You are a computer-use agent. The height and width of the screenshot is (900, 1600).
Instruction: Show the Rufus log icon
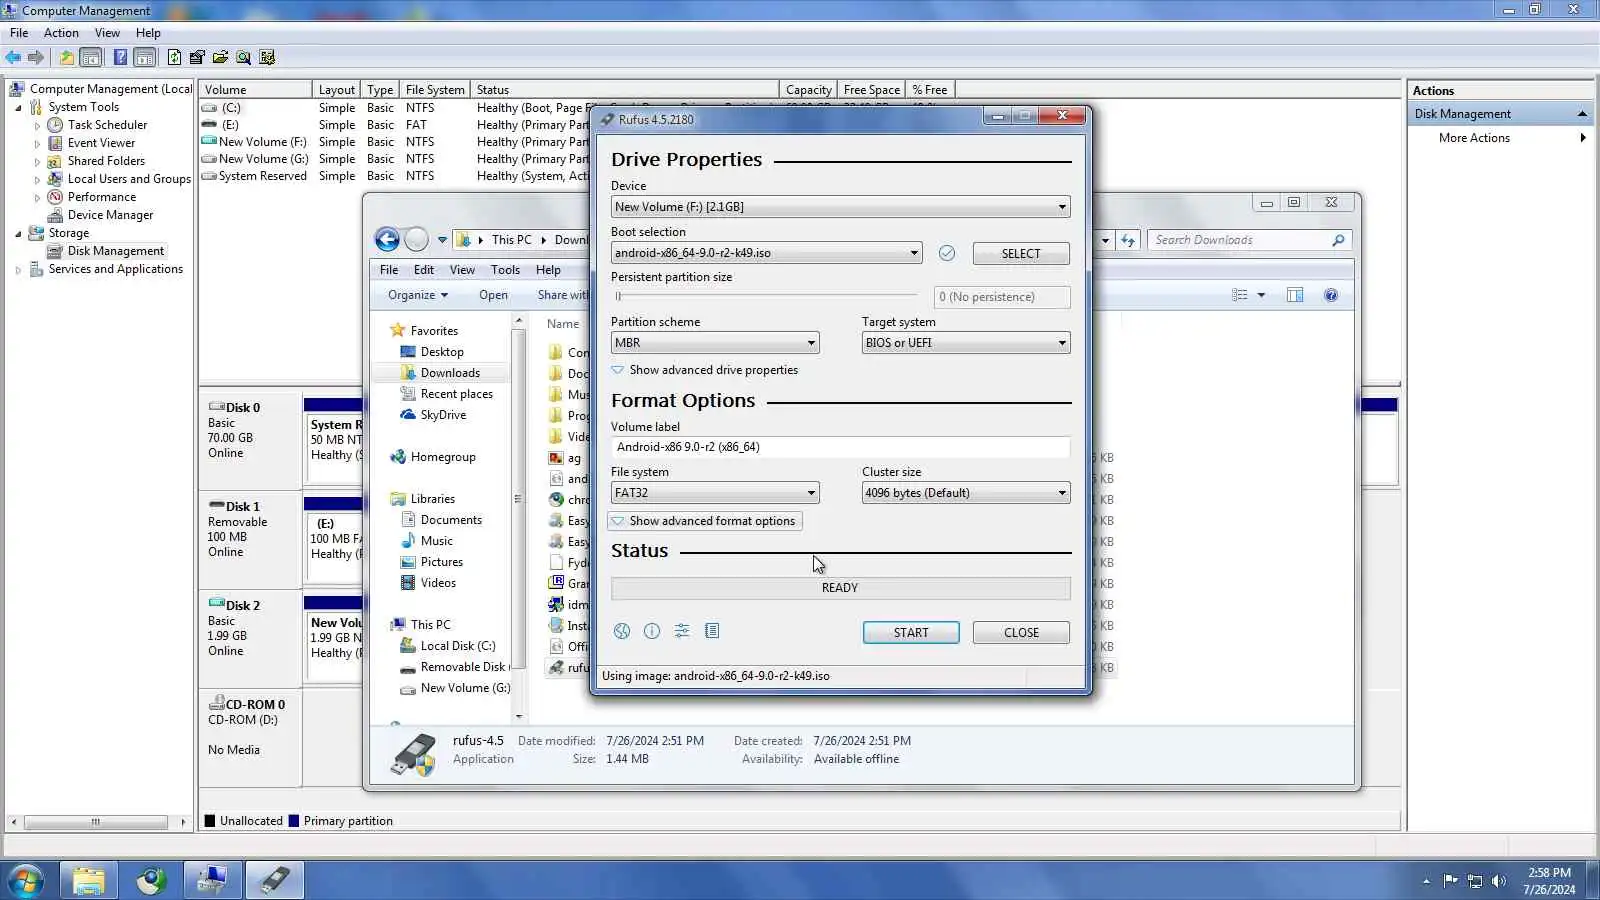pos(712,631)
